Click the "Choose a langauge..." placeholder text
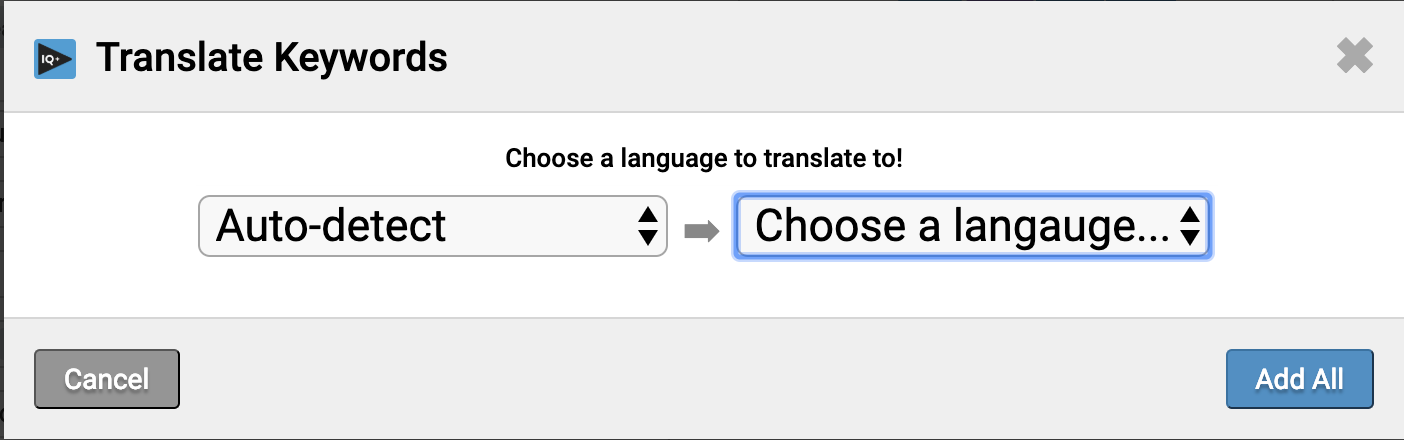This screenshot has height=440, width=1404. 962,227
